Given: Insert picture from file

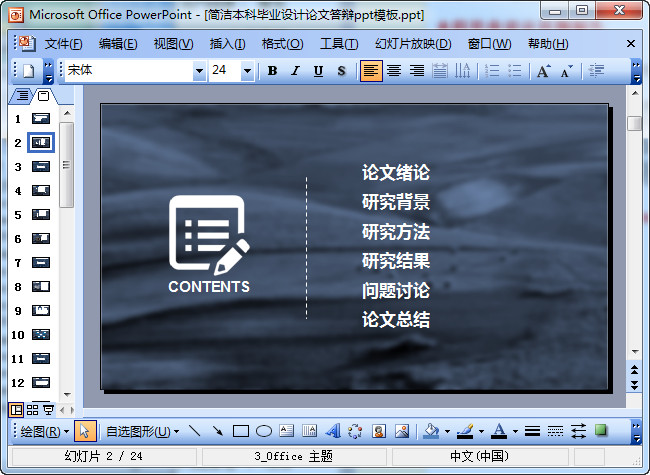Looking at the screenshot, I should click(x=402, y=431).
